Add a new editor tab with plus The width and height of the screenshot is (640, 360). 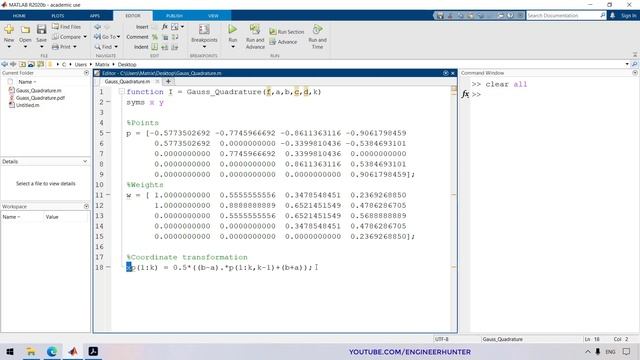click(168, 82)
